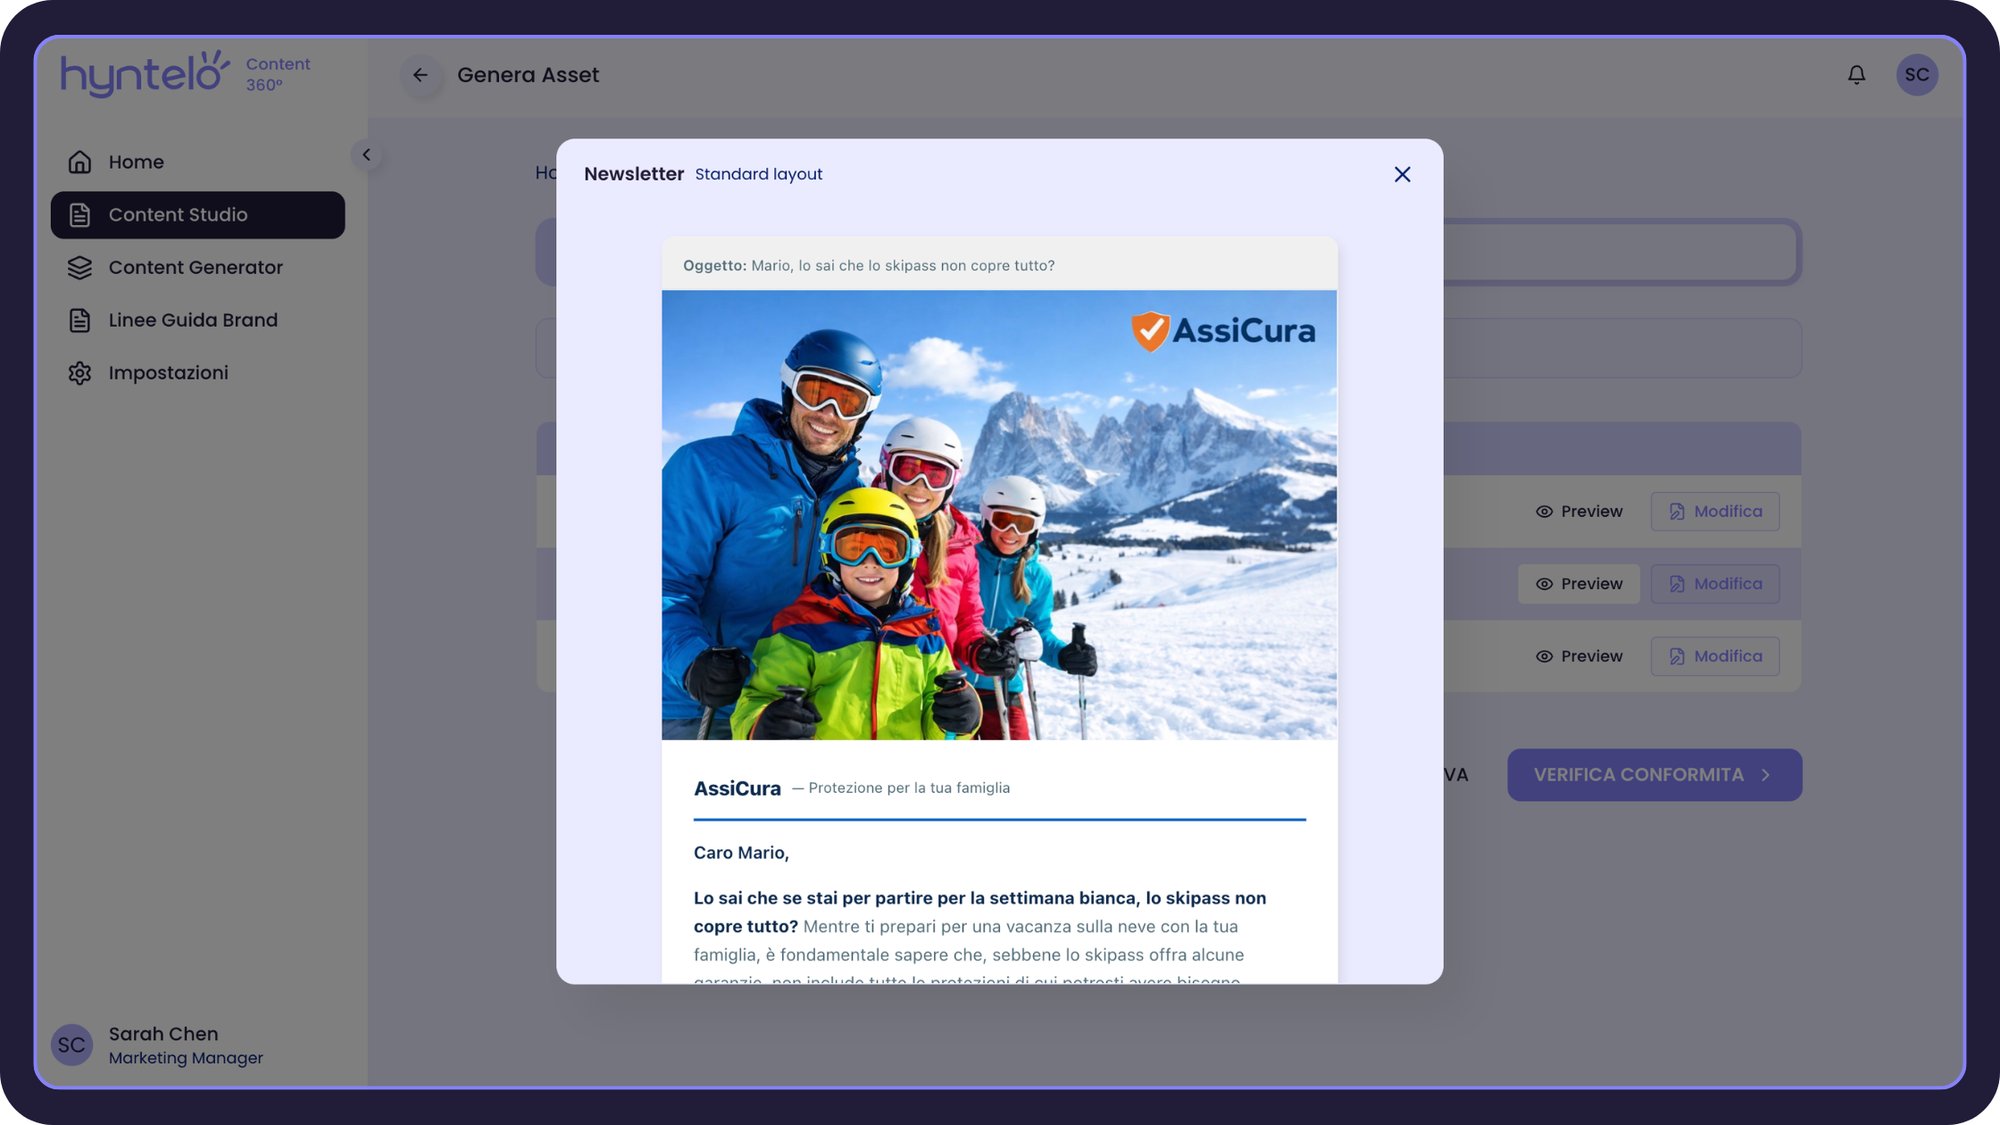Image resolution: width=2000 pixels, height=1125 pixels.
Task: Click the Oggetto subject line text
Action: coord(869,265)
